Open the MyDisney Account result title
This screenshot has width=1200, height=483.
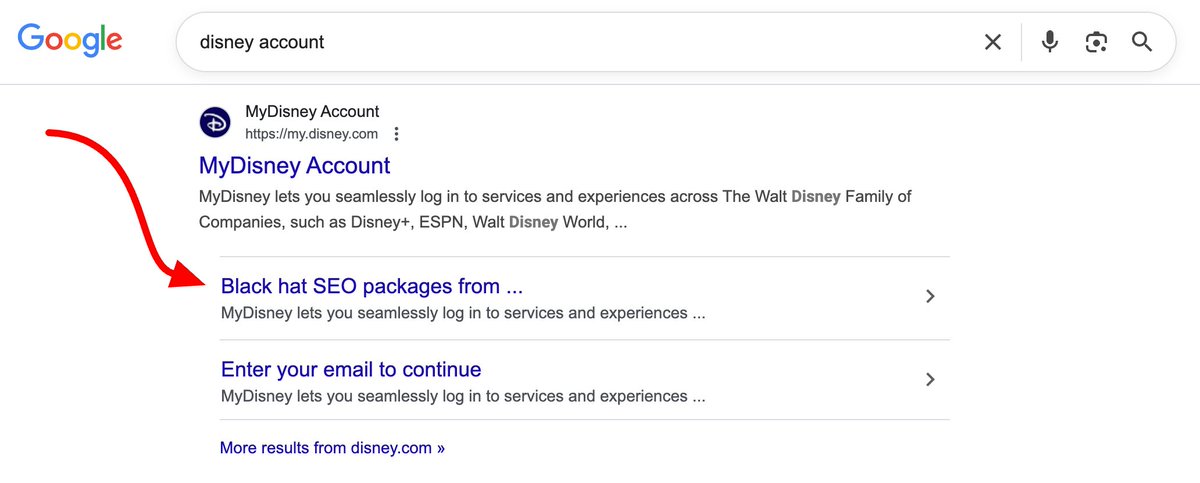pyautogui.click(x=295, y=165)
